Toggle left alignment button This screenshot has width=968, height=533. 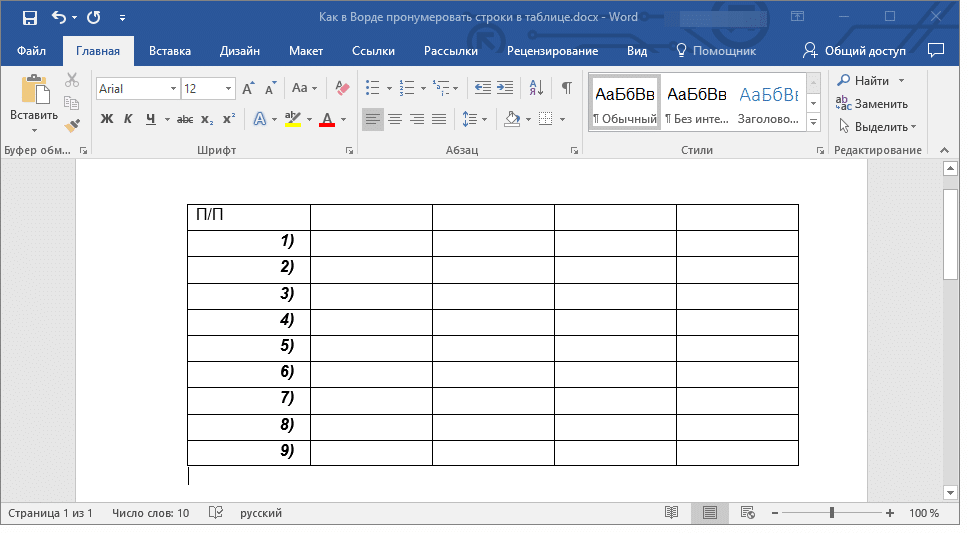pos(372,119)
